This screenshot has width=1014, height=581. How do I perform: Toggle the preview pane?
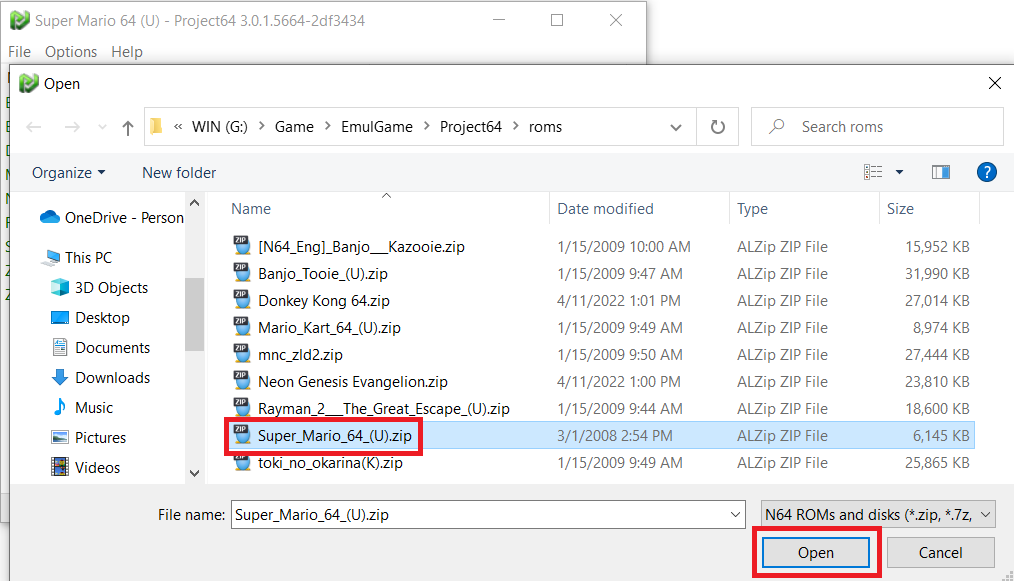pyautogui.click(x=940, y=171)
